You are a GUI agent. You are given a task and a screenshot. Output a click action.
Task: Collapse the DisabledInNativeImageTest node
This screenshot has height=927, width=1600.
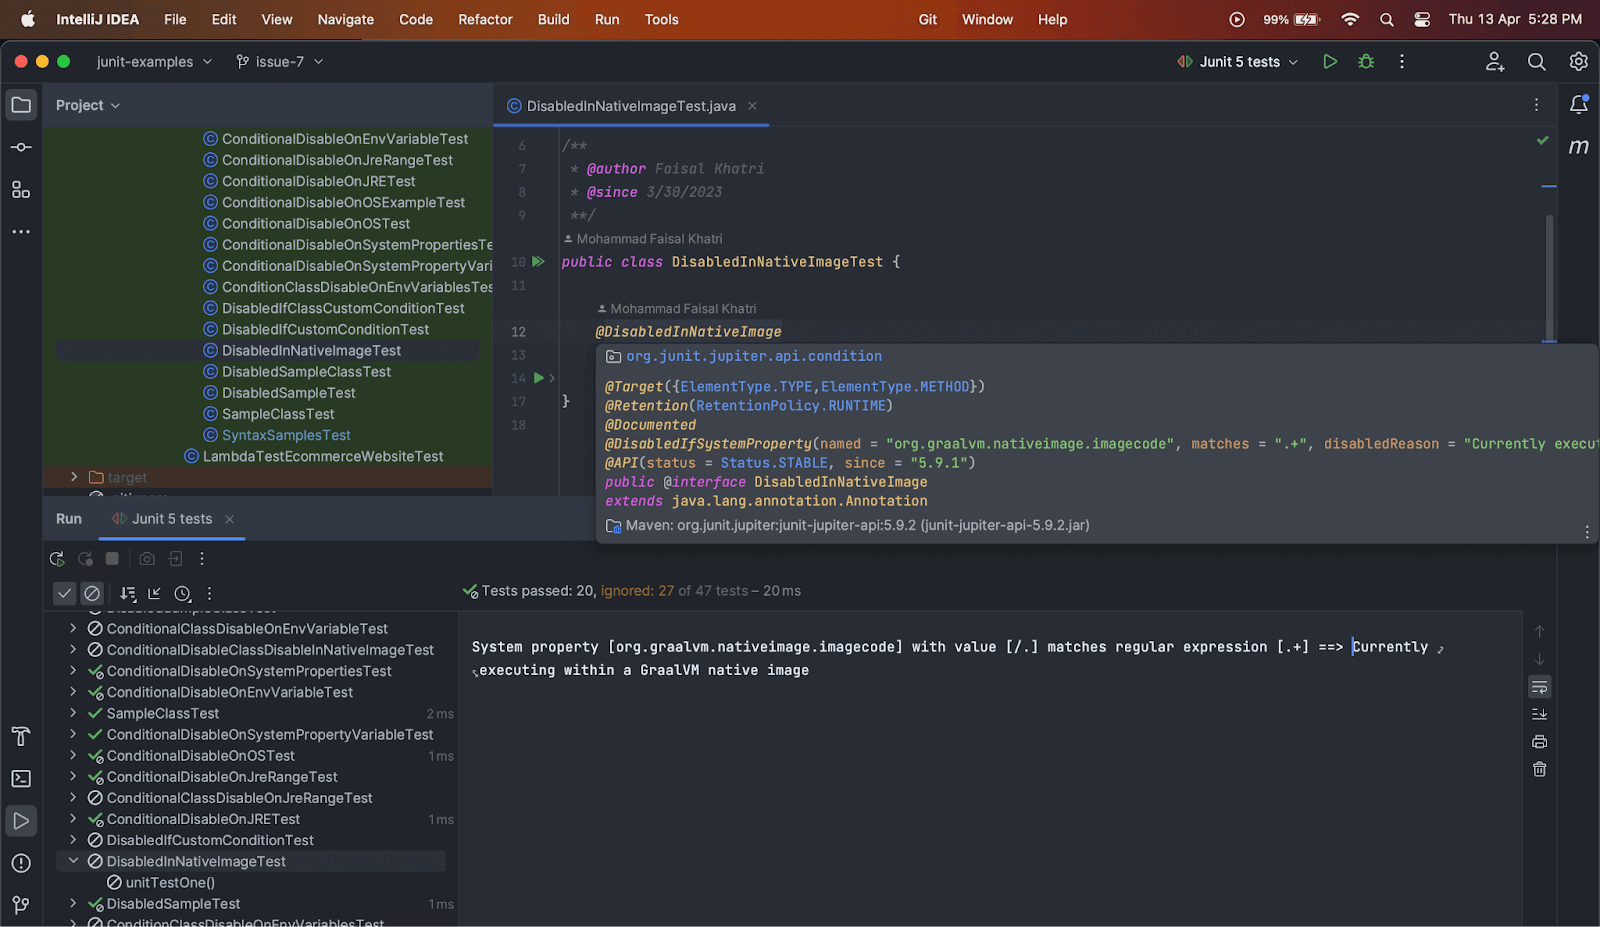(73, 860)
